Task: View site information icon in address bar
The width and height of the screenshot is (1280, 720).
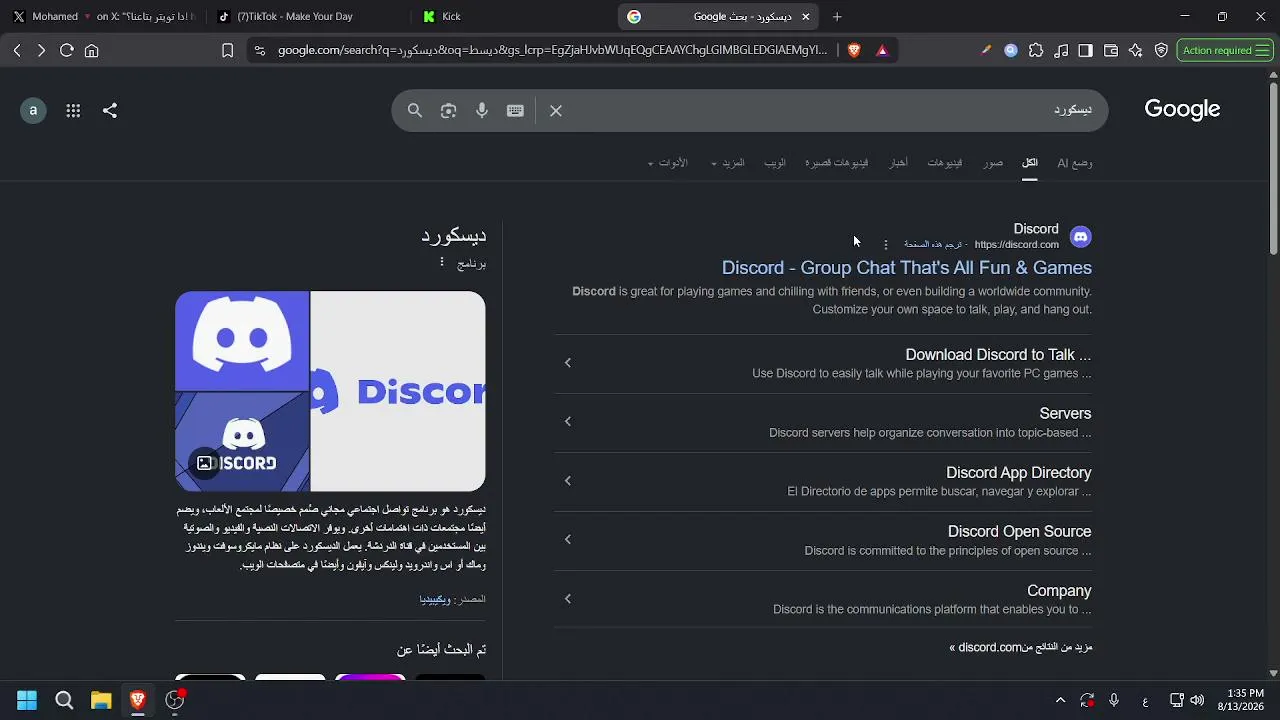Action: pyautogui.click(x=260, y=51)
